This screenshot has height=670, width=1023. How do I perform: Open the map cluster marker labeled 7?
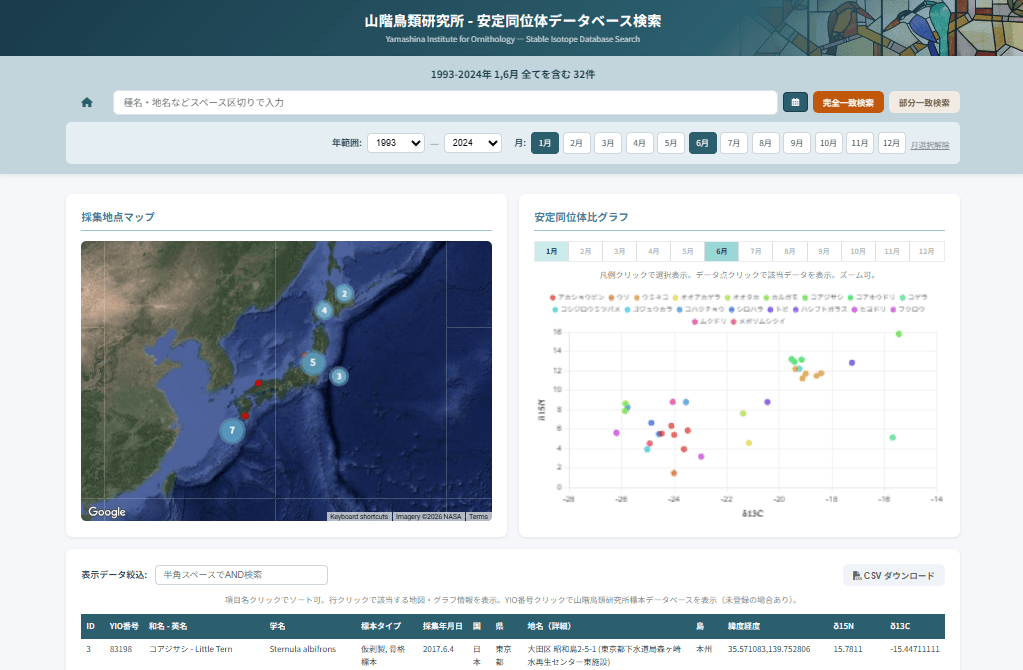click(232, 431)
